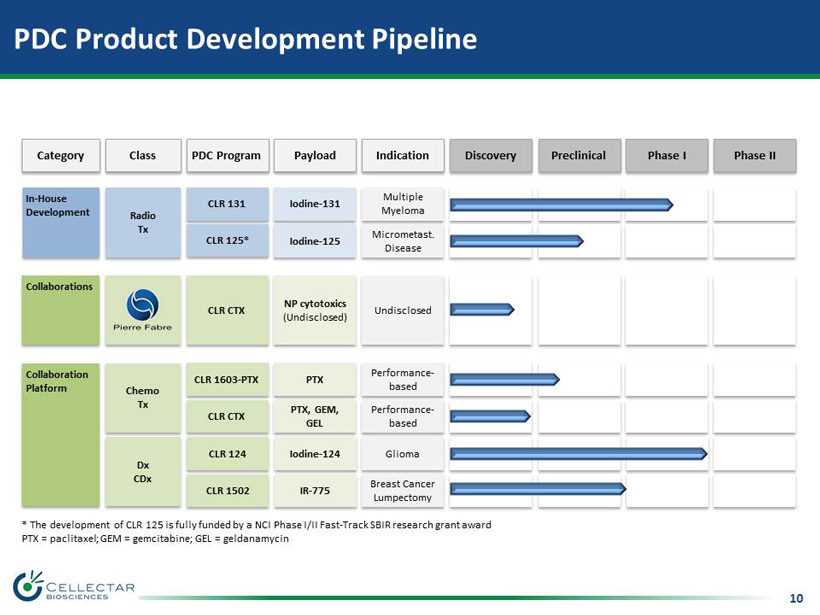The width and height of the screenshot is (820, 615).
Task: Click the Pierre Fabre logo
Action: pyautogui.click(x=142, y=309)
